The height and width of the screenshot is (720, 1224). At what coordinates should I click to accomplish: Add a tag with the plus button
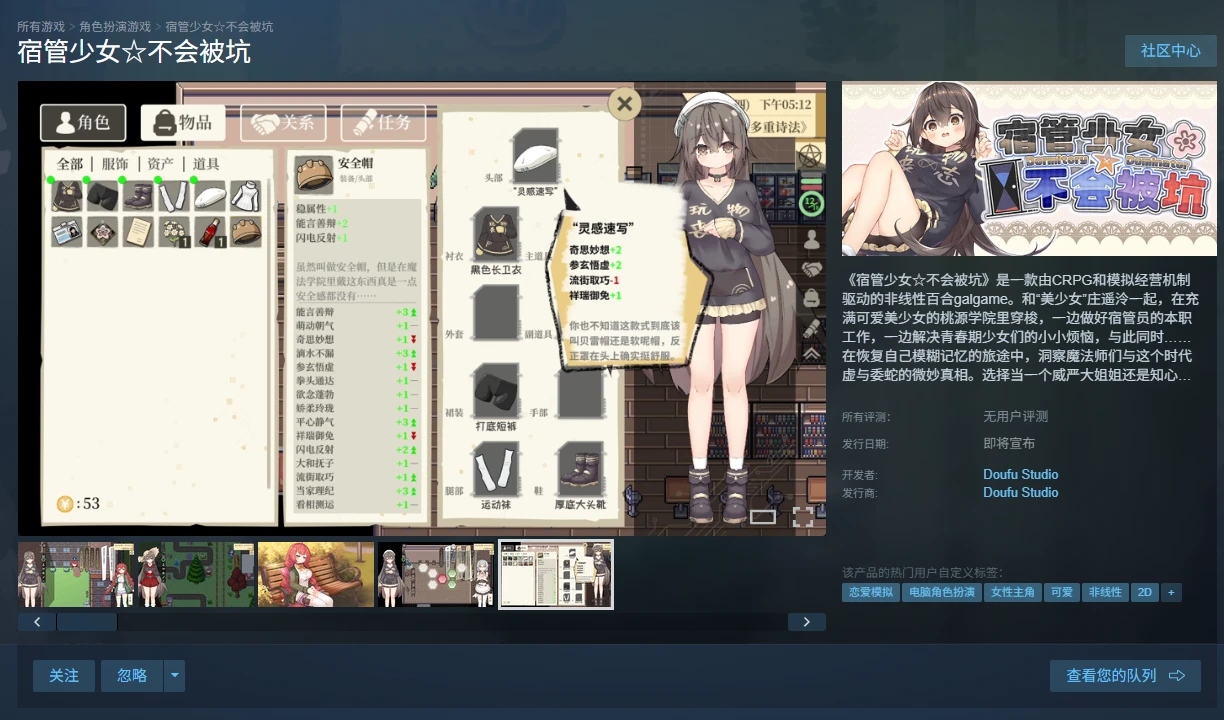click(1171, 592)
